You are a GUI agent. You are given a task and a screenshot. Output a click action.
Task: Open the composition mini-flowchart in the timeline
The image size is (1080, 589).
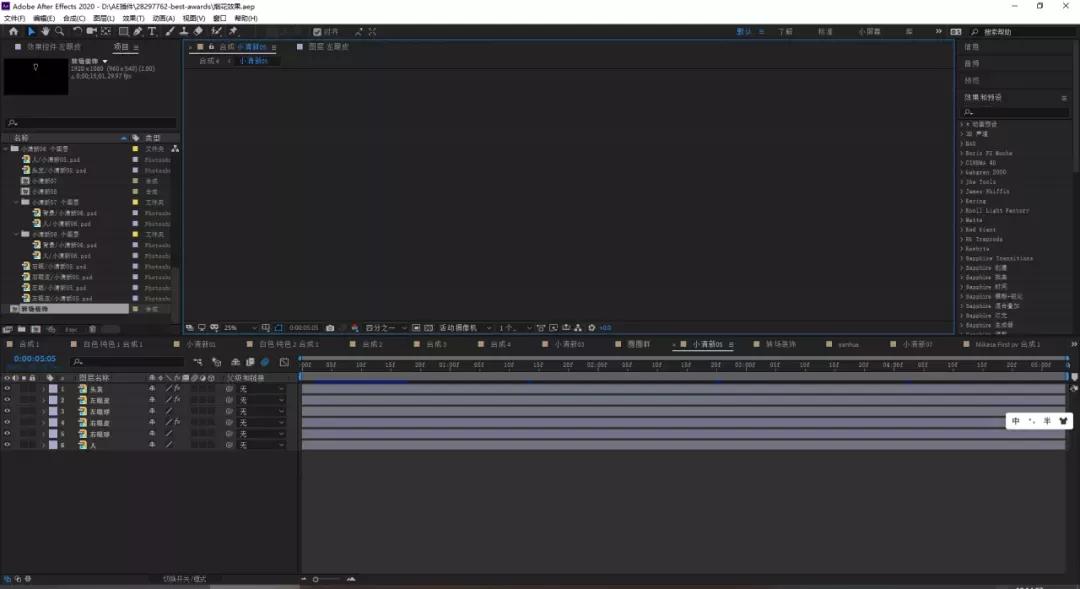tap(198, 362)
